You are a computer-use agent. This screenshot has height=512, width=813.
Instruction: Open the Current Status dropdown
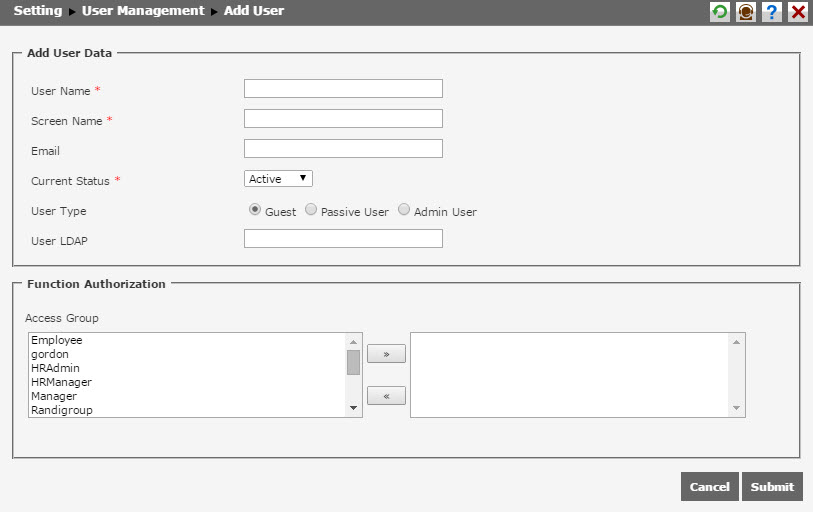click(x=278, y=178)
